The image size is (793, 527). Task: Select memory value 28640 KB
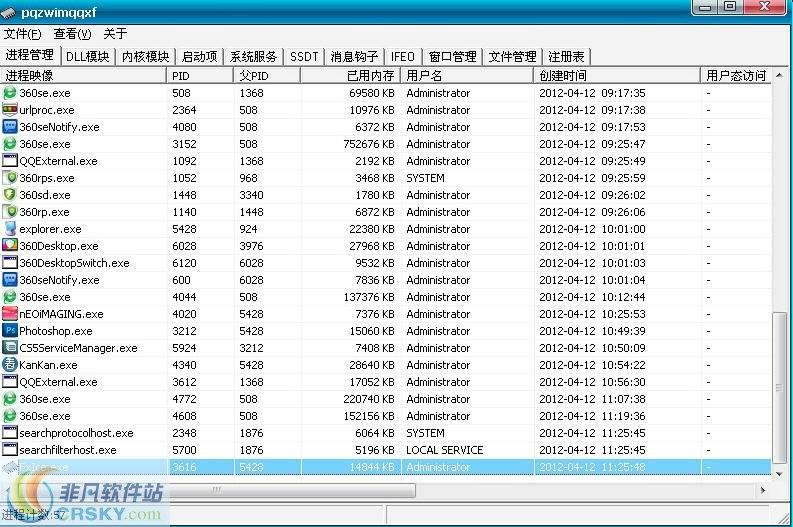pyautogui.click(x=371, y=365)
